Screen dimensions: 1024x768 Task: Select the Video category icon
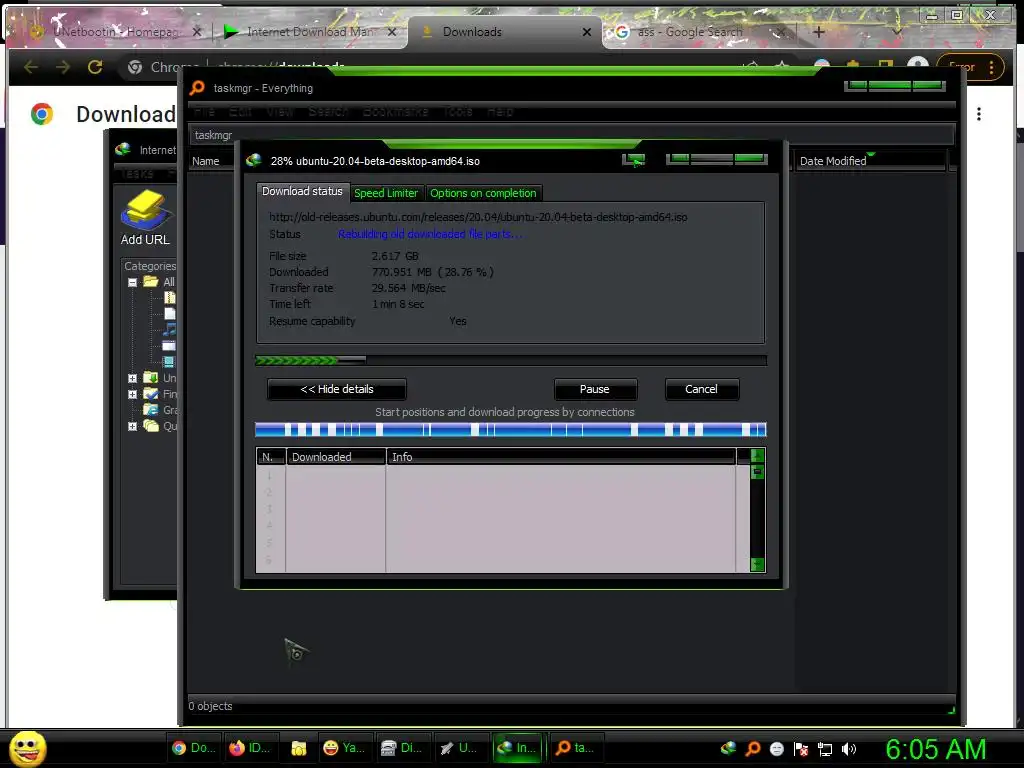(170, 361)
